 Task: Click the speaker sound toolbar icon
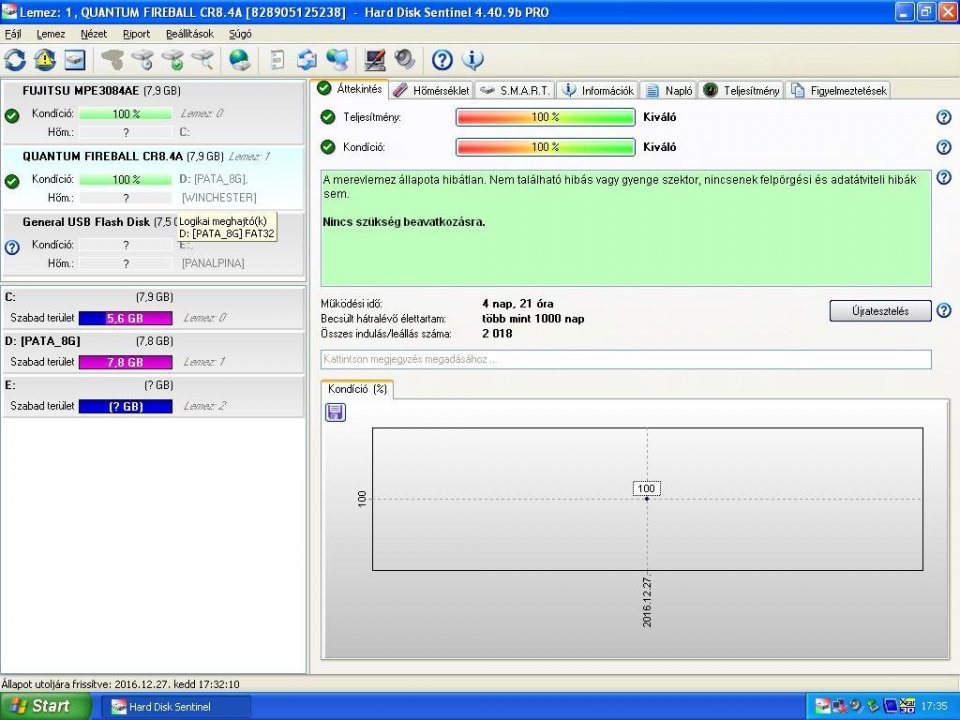pyautogui.click(x=405, y=60)
